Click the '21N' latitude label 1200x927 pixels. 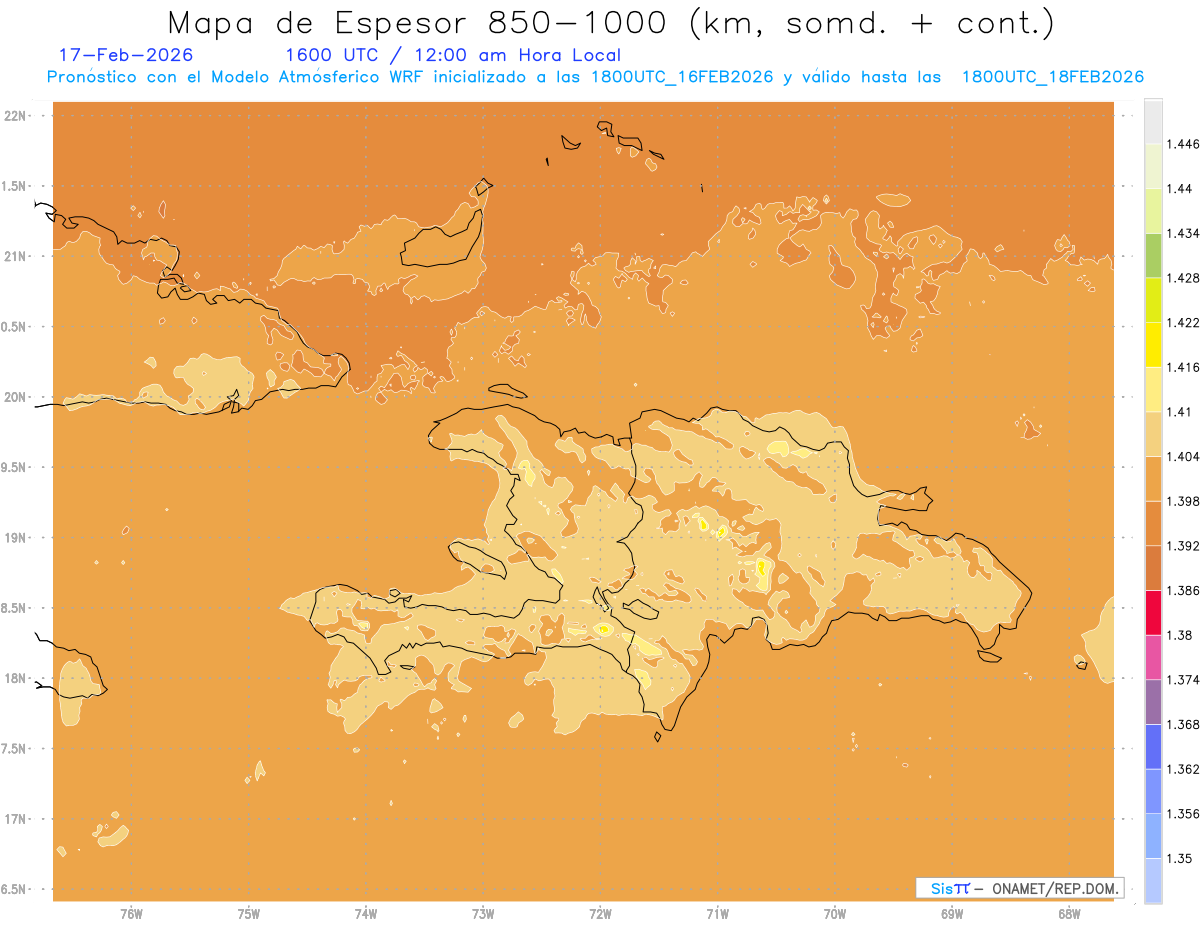pos(16,256)
